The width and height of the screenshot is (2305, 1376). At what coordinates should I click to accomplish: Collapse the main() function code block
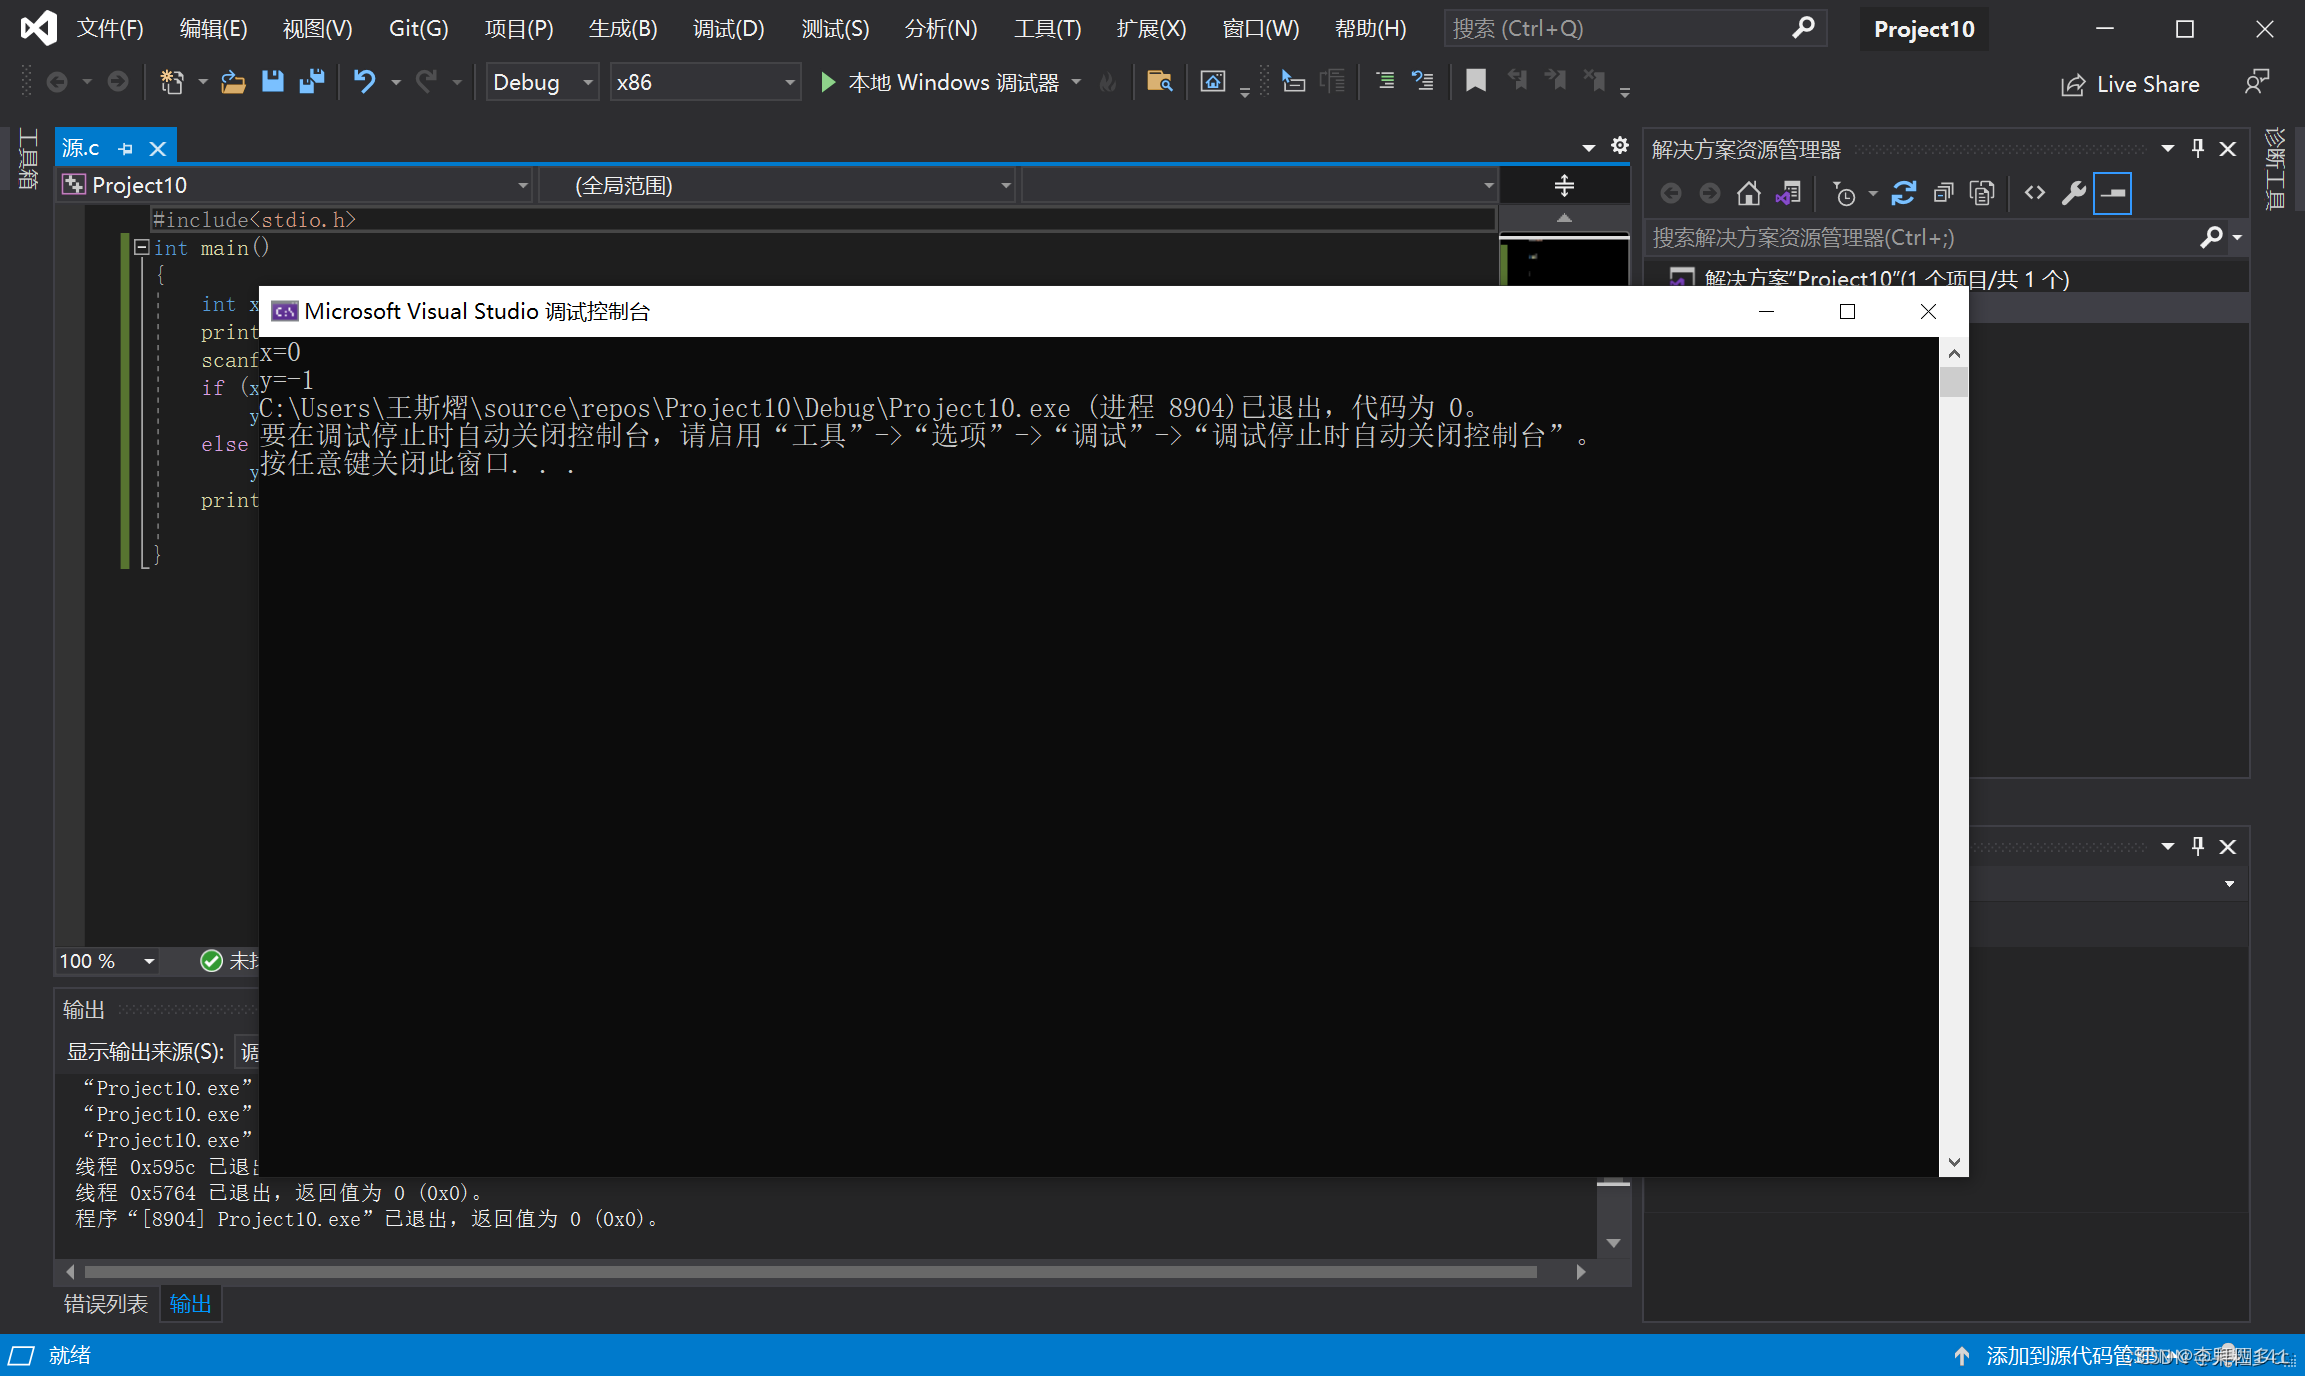point(142,247)
